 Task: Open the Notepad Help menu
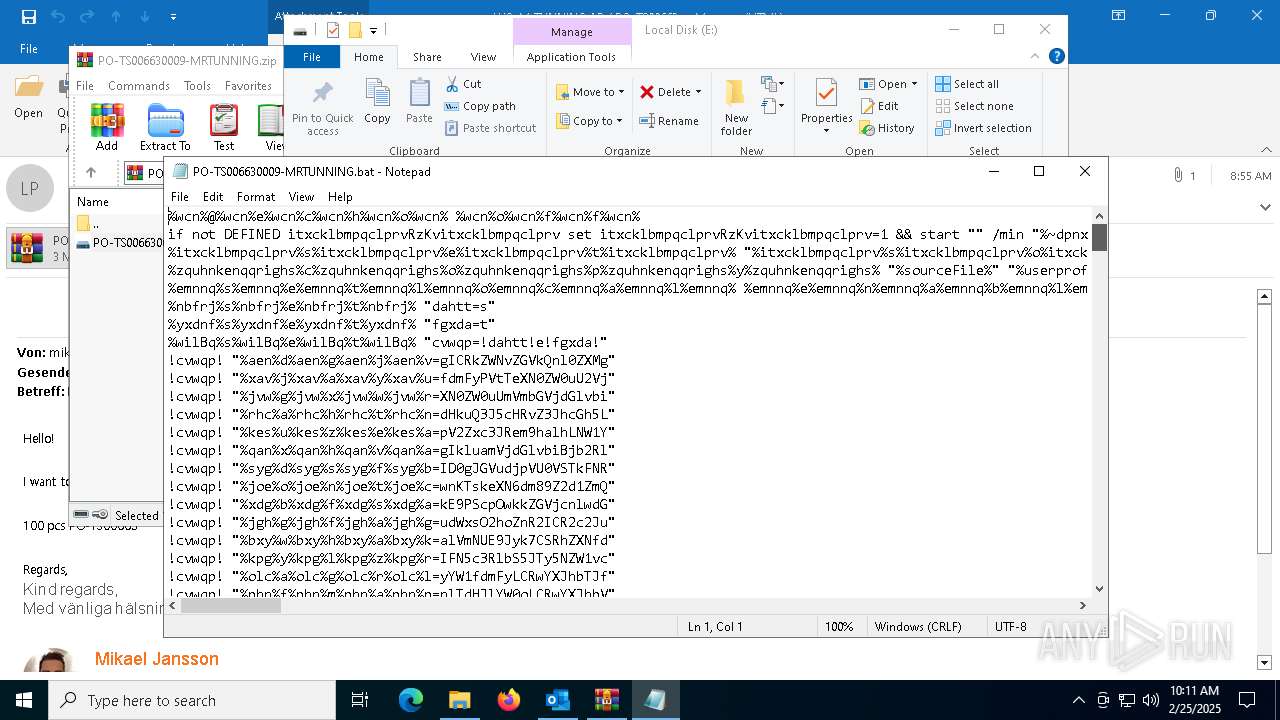click(x=340, y=197)
